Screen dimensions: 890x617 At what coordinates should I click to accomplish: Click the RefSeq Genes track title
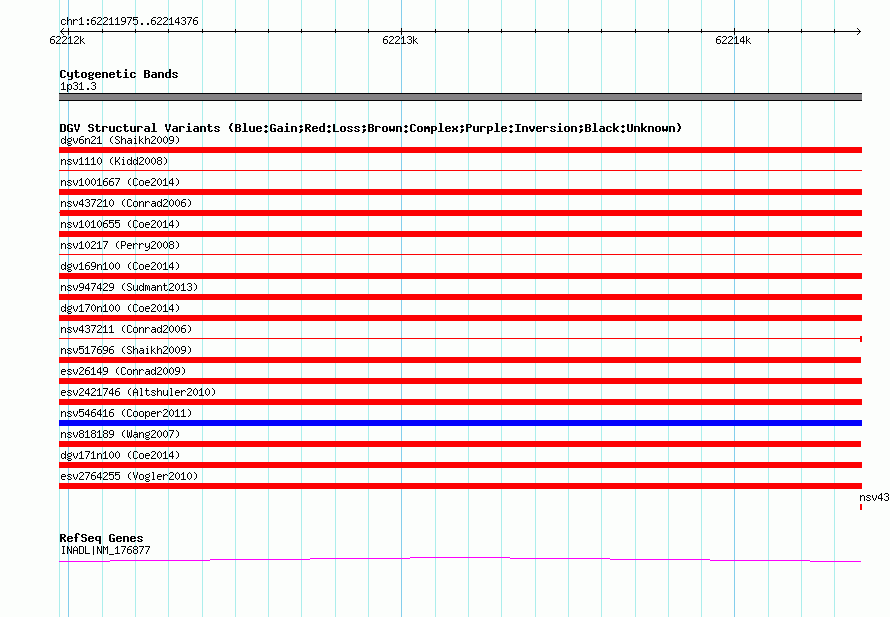click(101, 538)
